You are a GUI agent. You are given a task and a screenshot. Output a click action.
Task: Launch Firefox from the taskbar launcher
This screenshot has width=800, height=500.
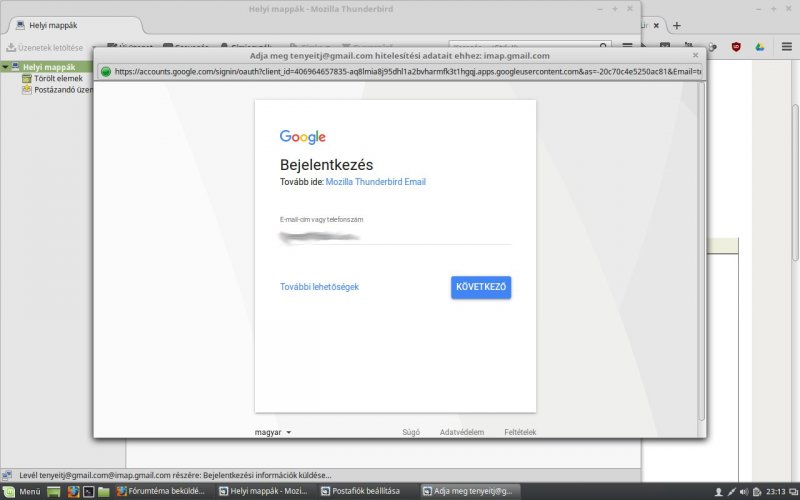coord(73,491)
